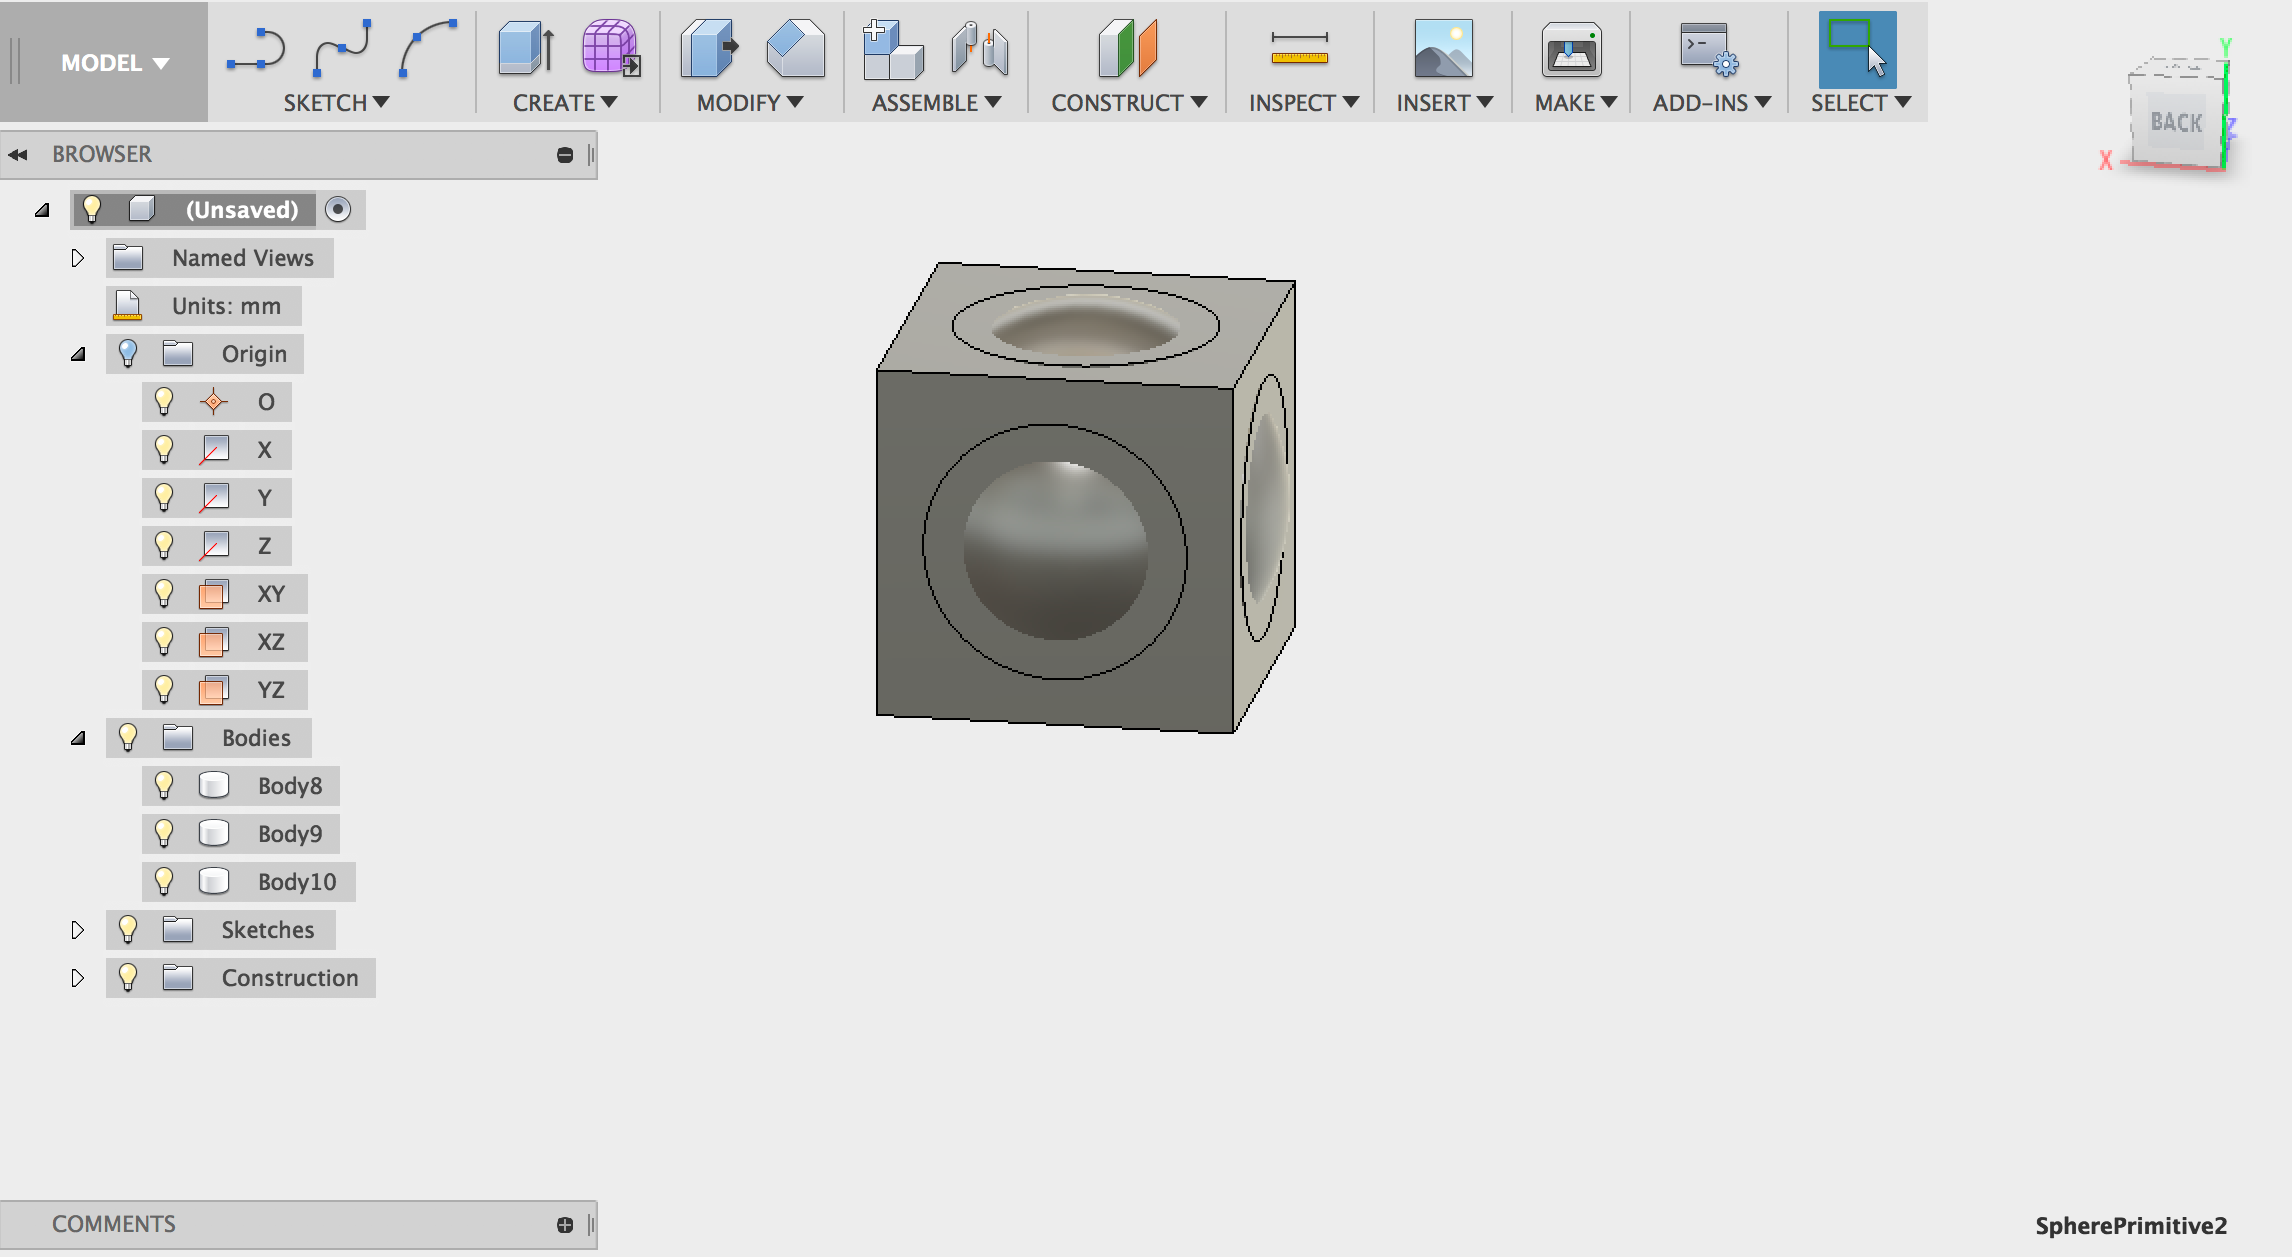Viewport: 2292px width, 1257px height.
Task: Select the Arc sketch tool icon
Action: (428, 48)
